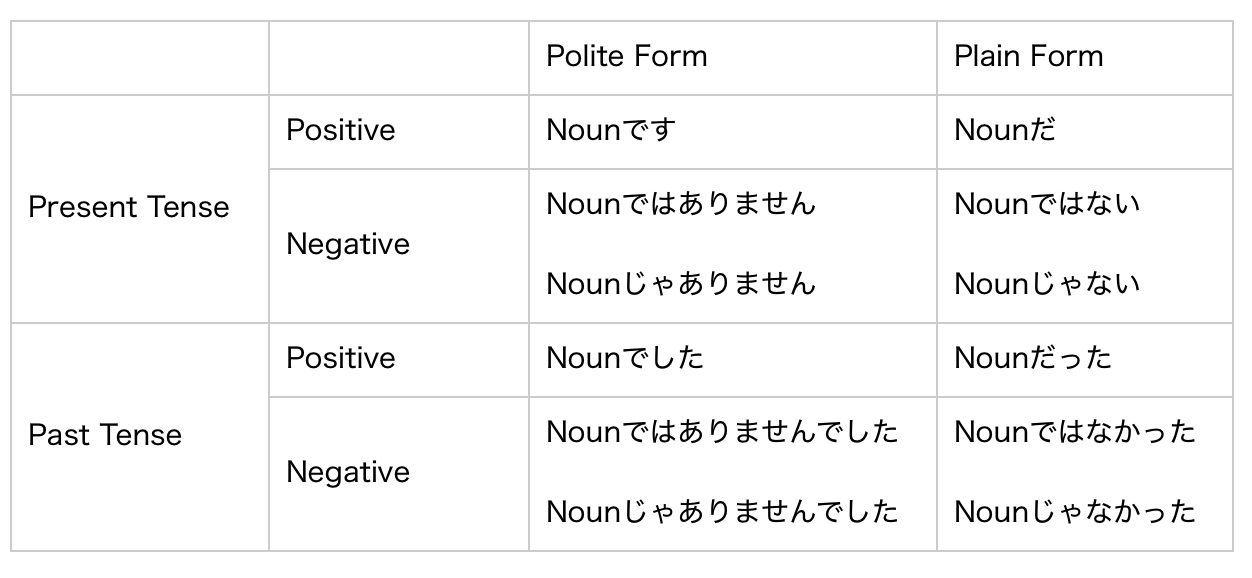Screen dimensions: 1252x578
Task: Click Positive label under Past Tense
Action: [x=341, y=359]
